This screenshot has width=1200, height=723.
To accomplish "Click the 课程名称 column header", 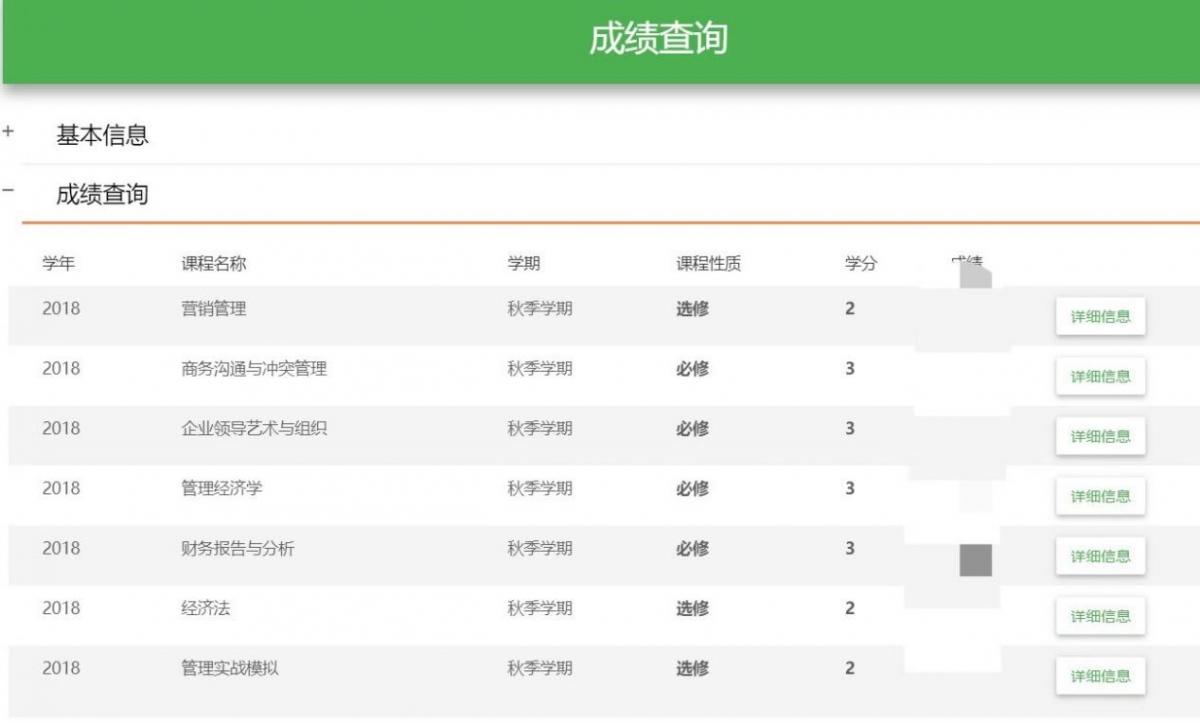I will [213, 264].
